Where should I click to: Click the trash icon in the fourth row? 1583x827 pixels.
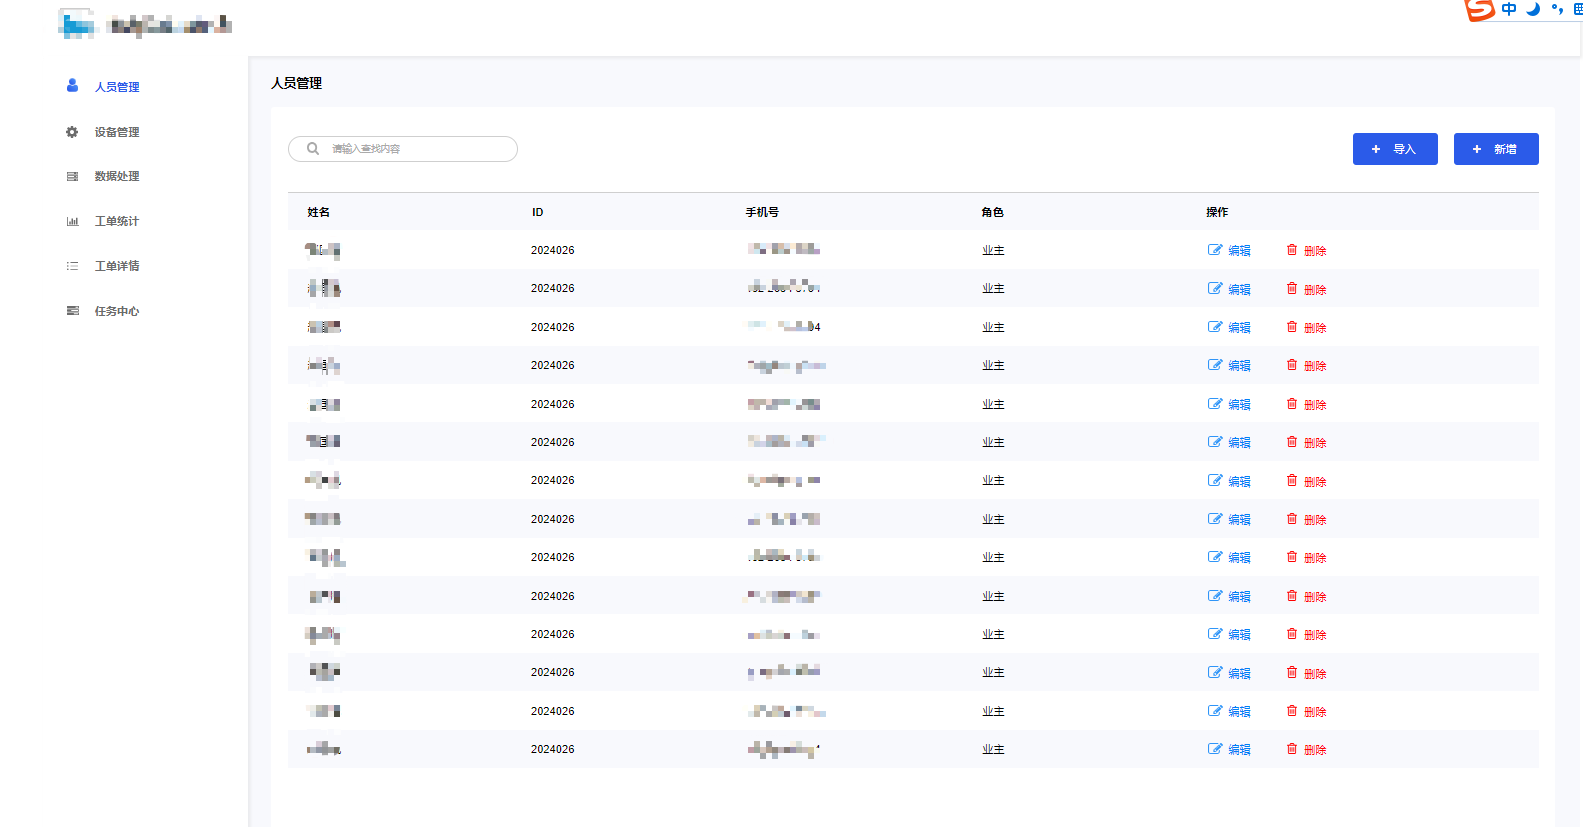(x=1292, y=365)
